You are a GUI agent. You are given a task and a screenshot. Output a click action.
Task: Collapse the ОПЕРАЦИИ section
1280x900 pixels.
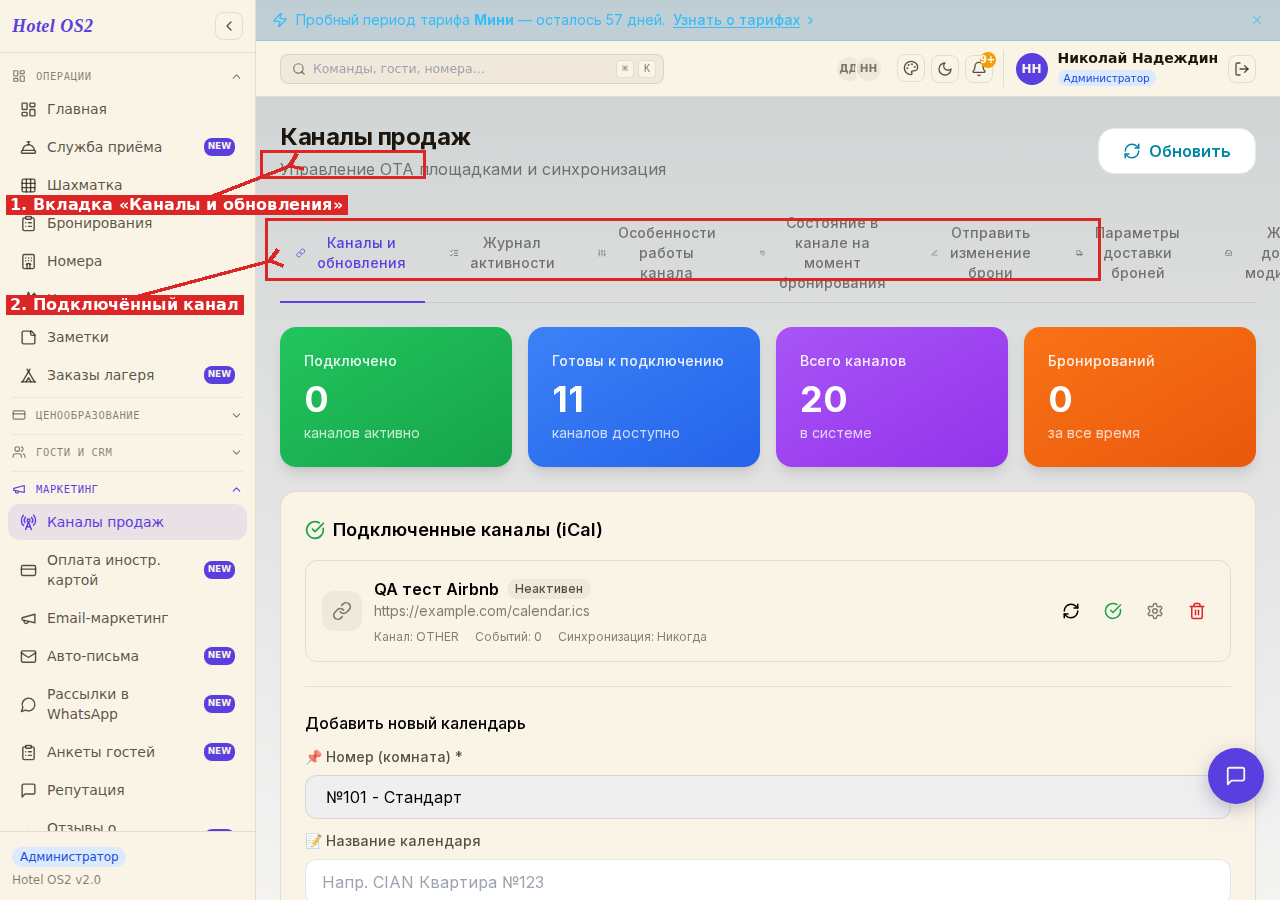click(x=127, y=76)
